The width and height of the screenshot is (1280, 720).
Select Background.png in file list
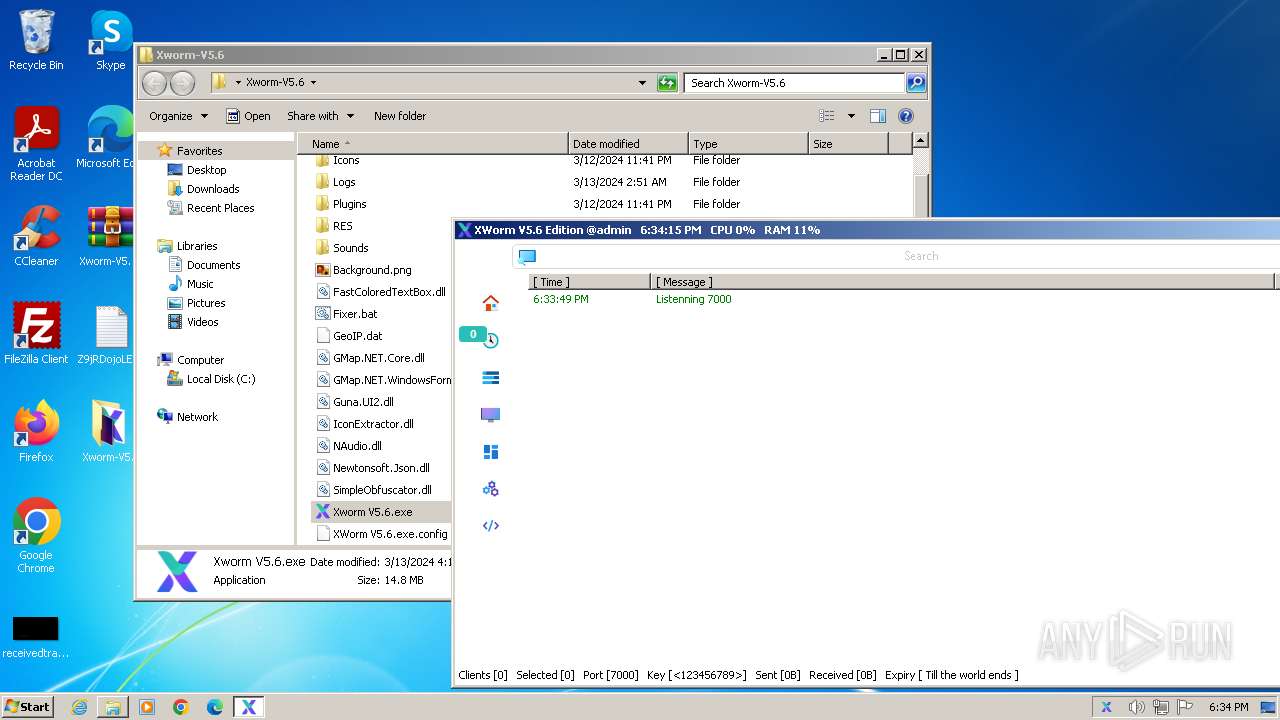click(x=372, y=270)
